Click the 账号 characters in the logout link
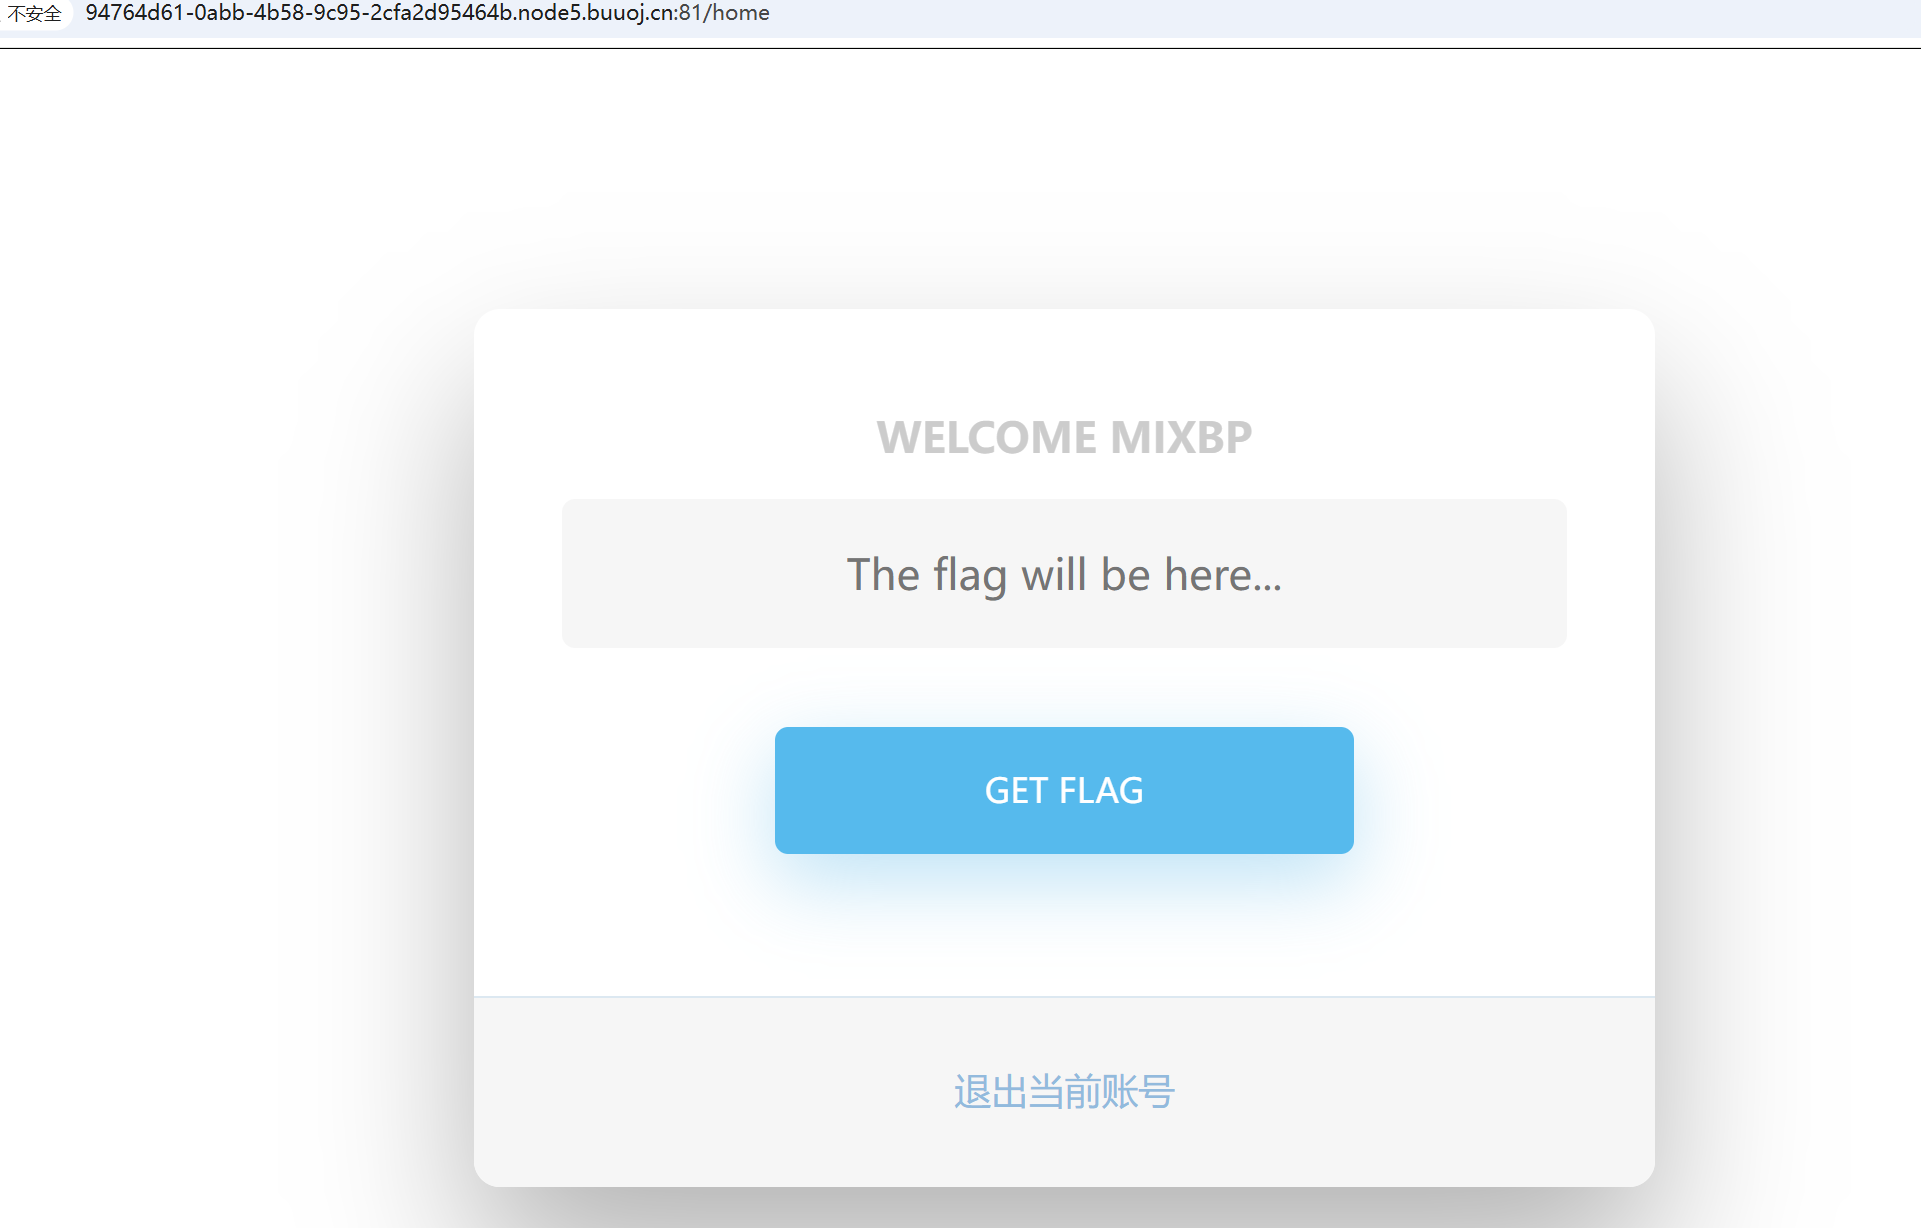Viewport: 1921px width, 1228px height. [1138, 1091]
